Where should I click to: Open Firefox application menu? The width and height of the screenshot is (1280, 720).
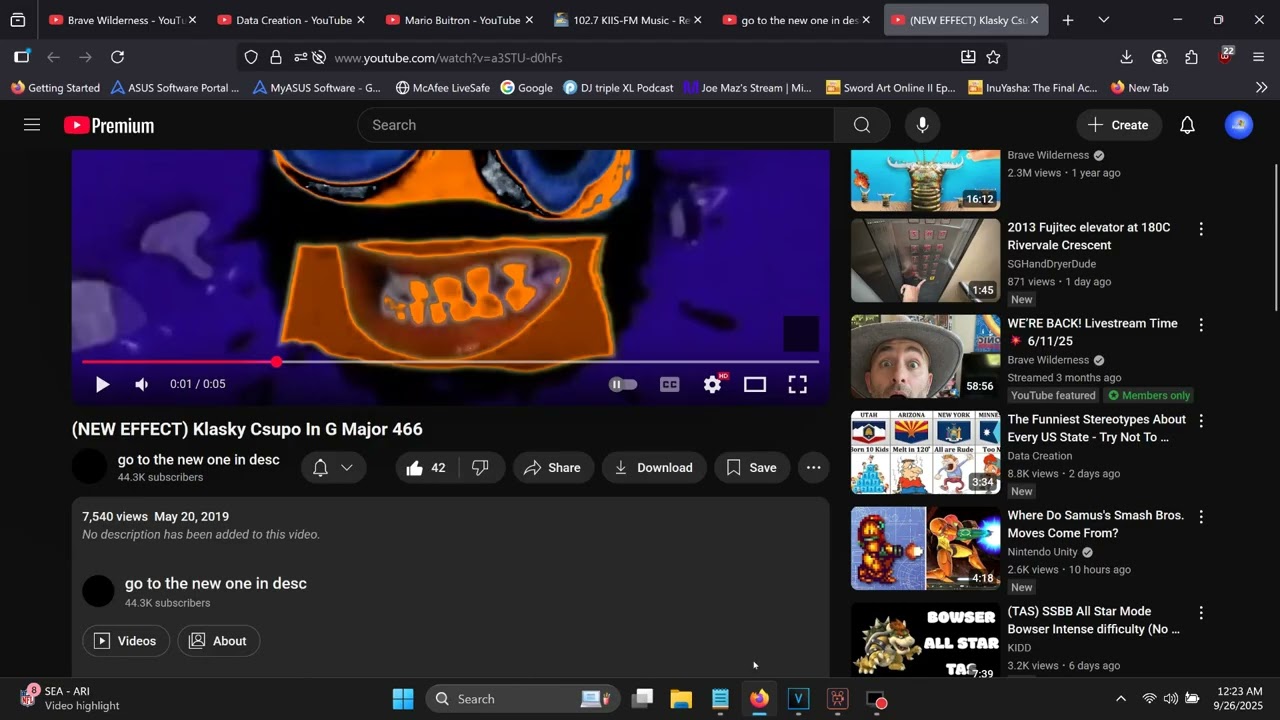tap(1258, 57)
